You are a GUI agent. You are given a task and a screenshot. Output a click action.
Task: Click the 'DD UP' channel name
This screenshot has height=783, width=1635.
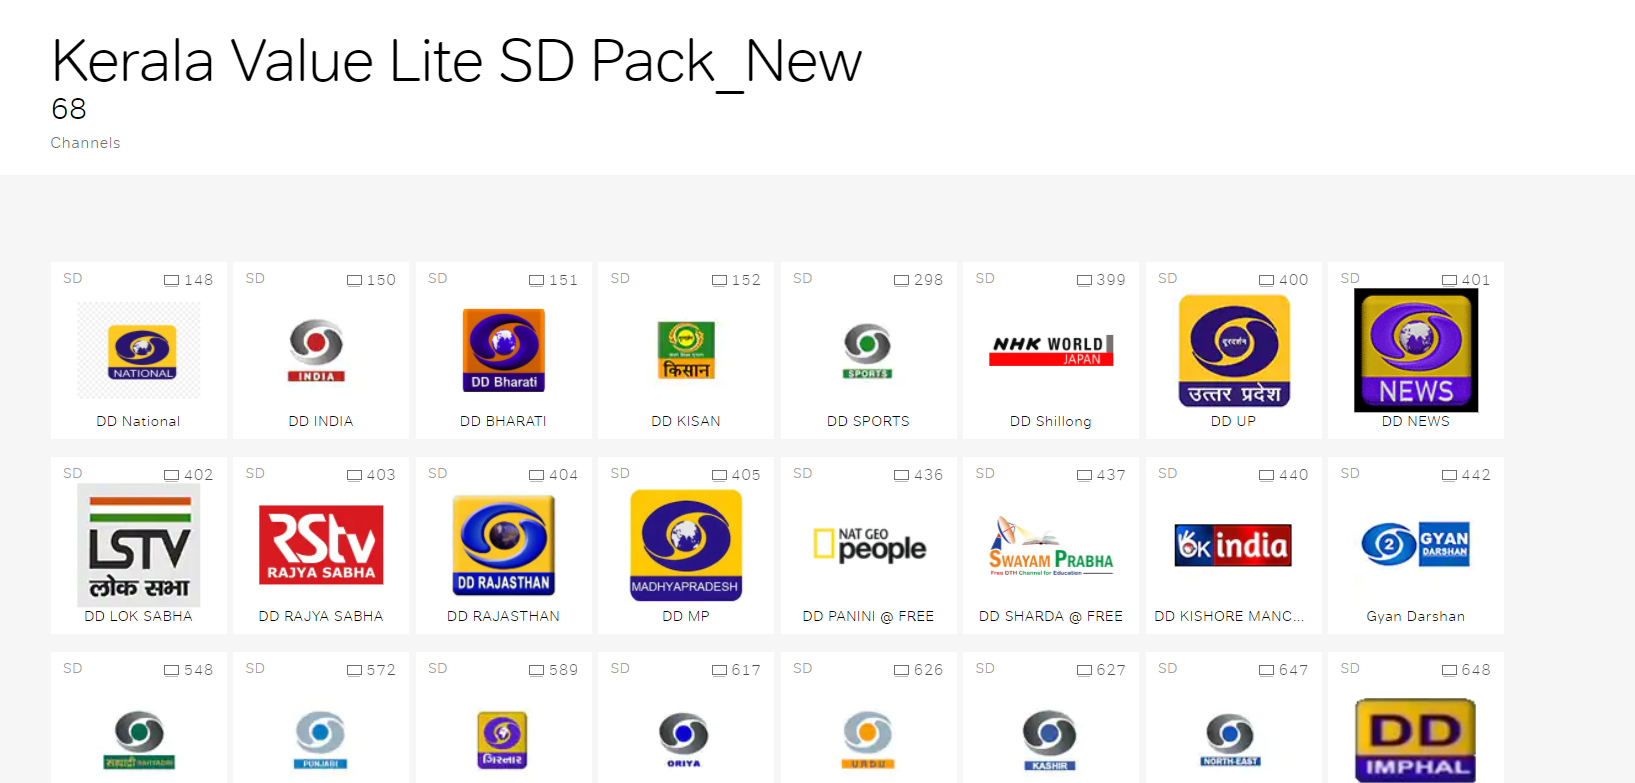click(x=1233, y=421)
